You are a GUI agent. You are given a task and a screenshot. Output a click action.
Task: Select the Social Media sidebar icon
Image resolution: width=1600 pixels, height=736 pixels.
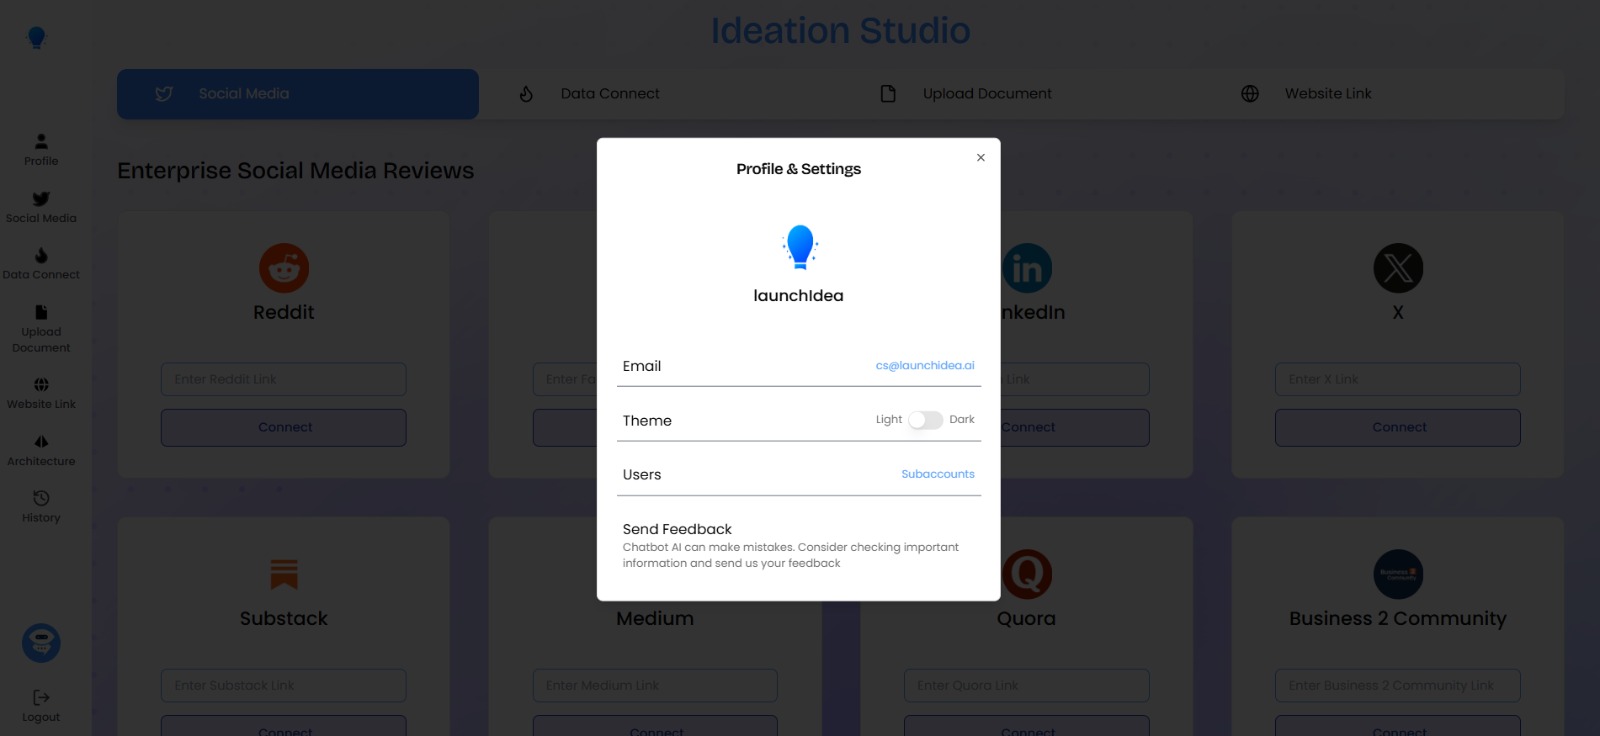pyautogui.click(x=41, y=206)
